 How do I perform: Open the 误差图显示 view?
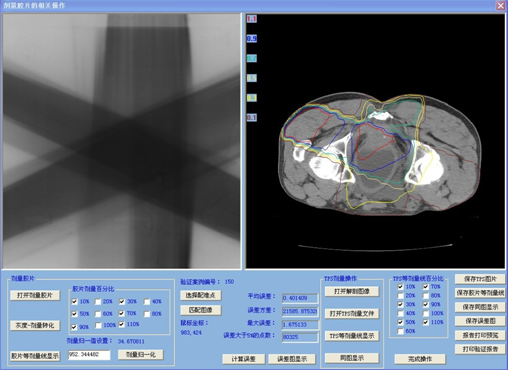pyautogui.click(x=292, y=359)
